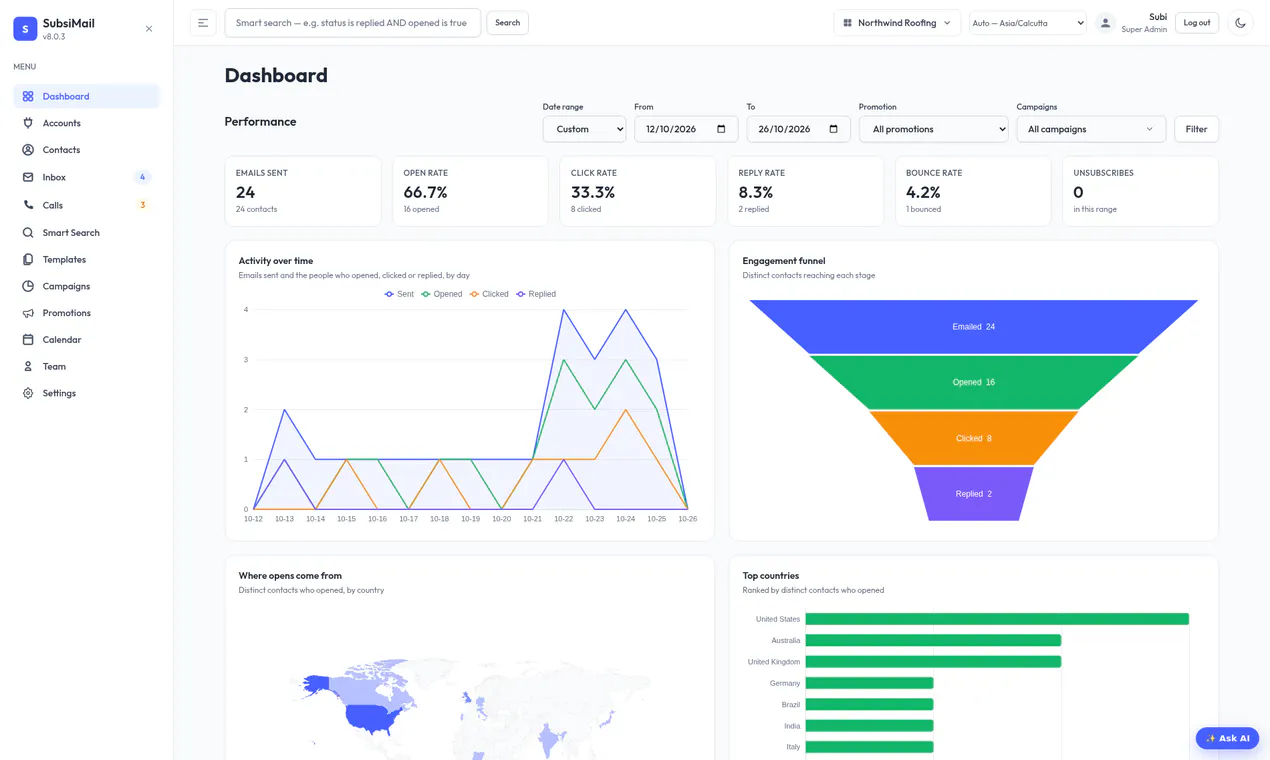Collapse sidebar using the hamburger menu icon

[x=203, y=23]
